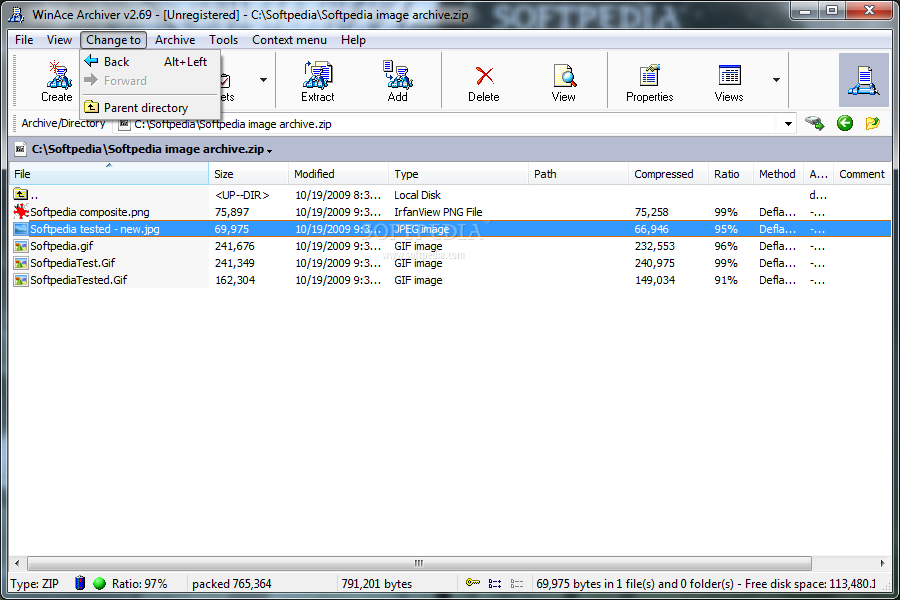
Task: Expand the Views toolbar dropdown arrow
Action: (x=776, y=80)
